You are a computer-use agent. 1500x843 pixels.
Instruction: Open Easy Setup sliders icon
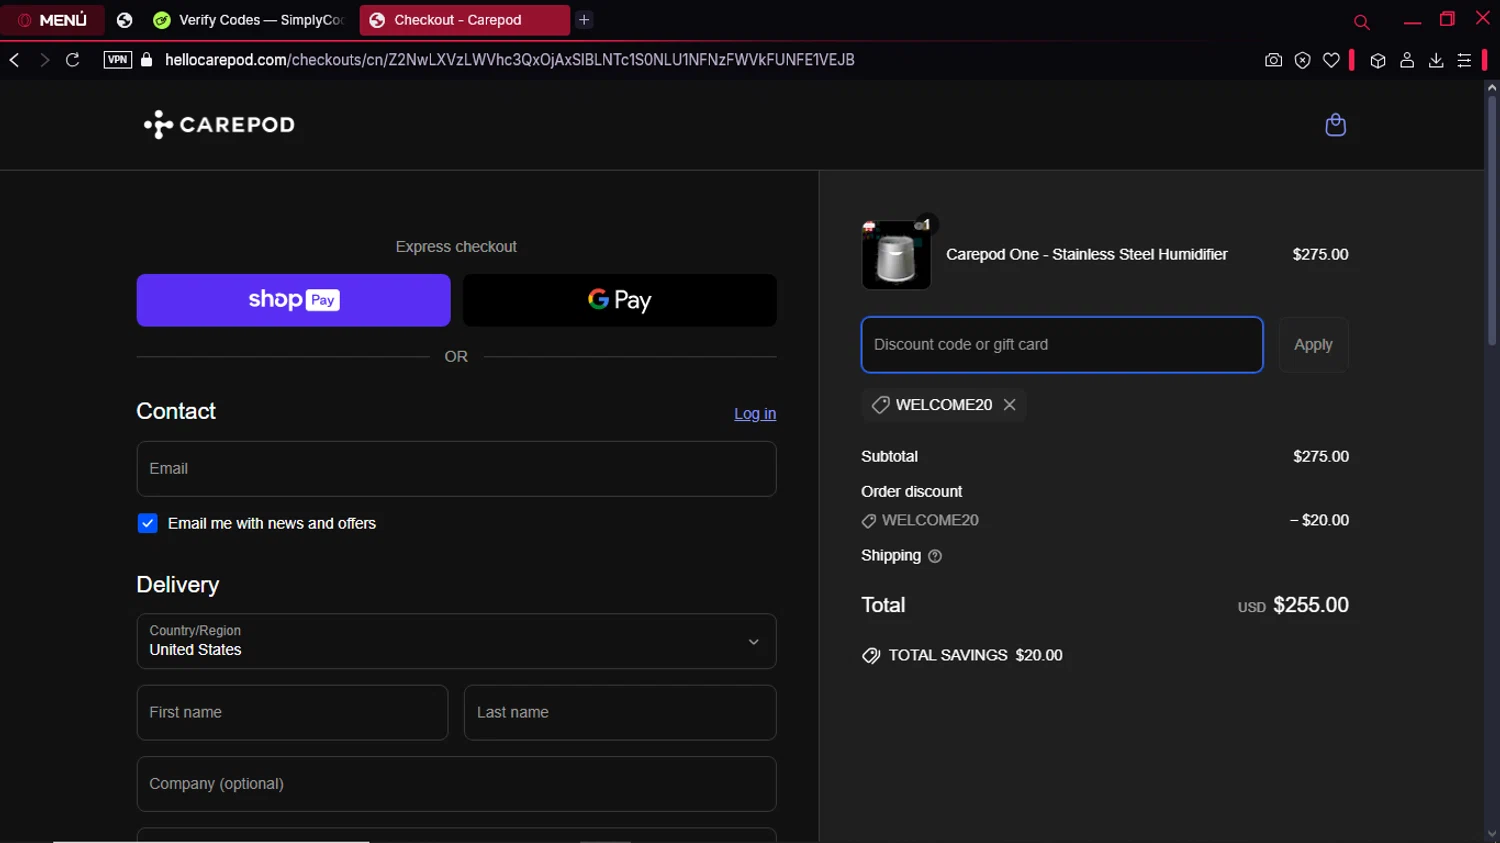point(1464,60)
